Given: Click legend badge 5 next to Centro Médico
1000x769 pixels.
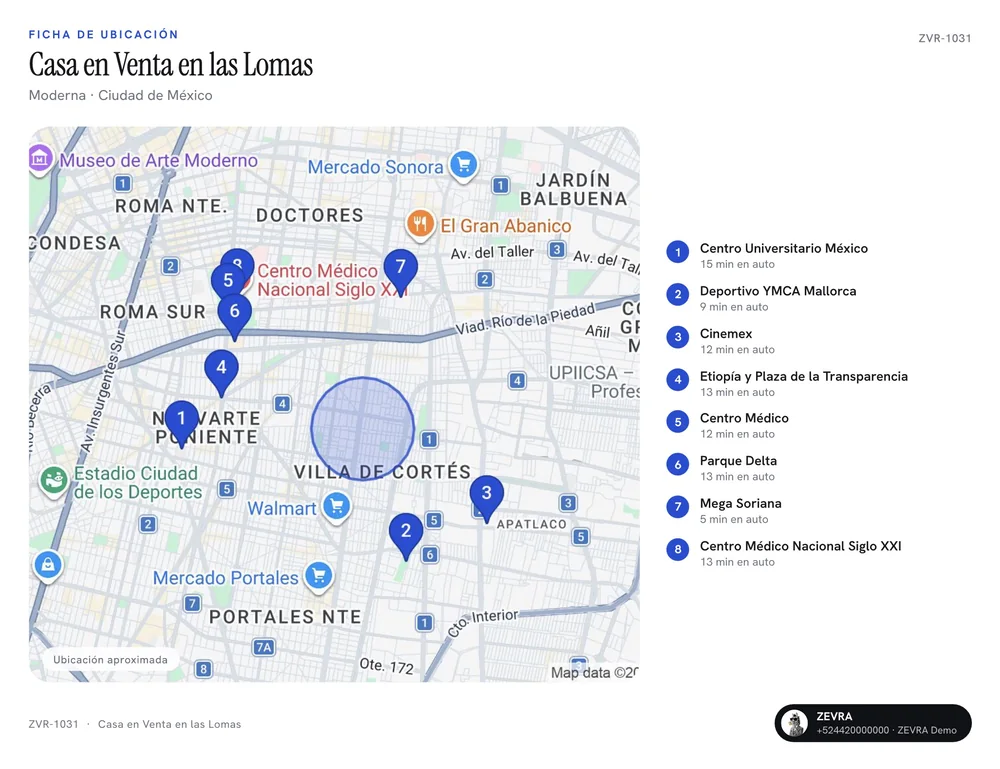Looking at the screenshot, I should click(678, 422).
